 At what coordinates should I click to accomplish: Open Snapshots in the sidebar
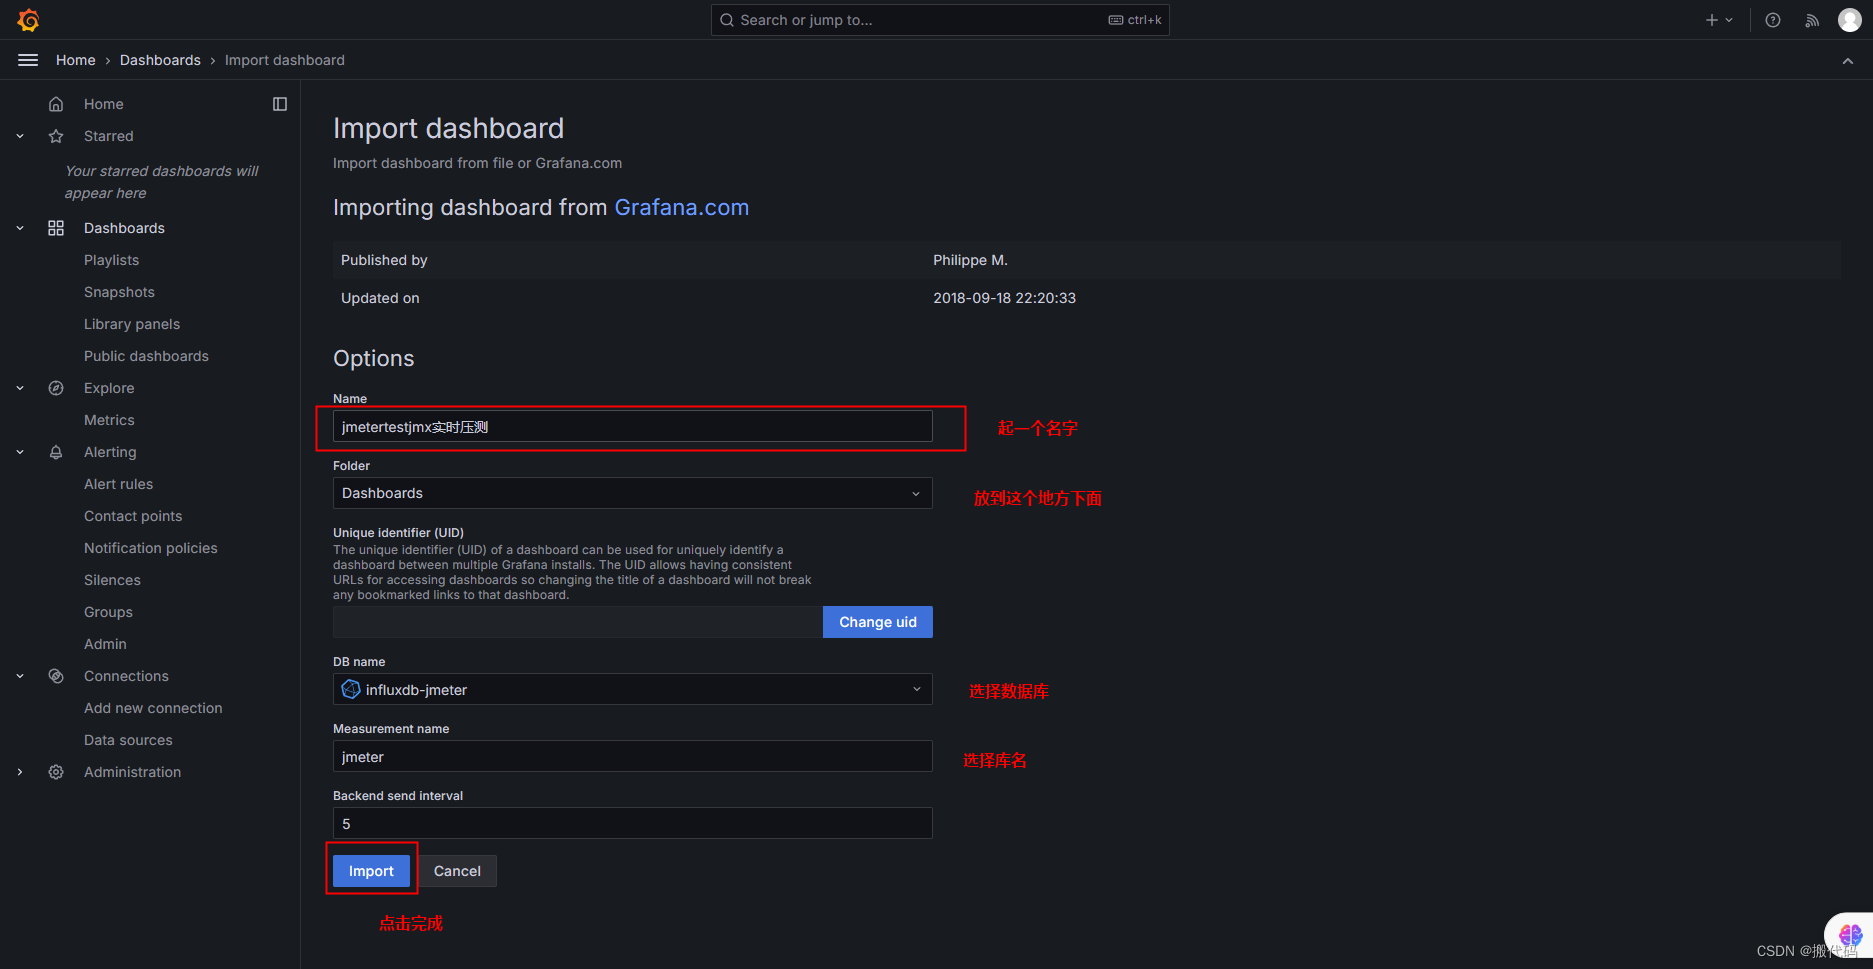[x=119, y=292]
